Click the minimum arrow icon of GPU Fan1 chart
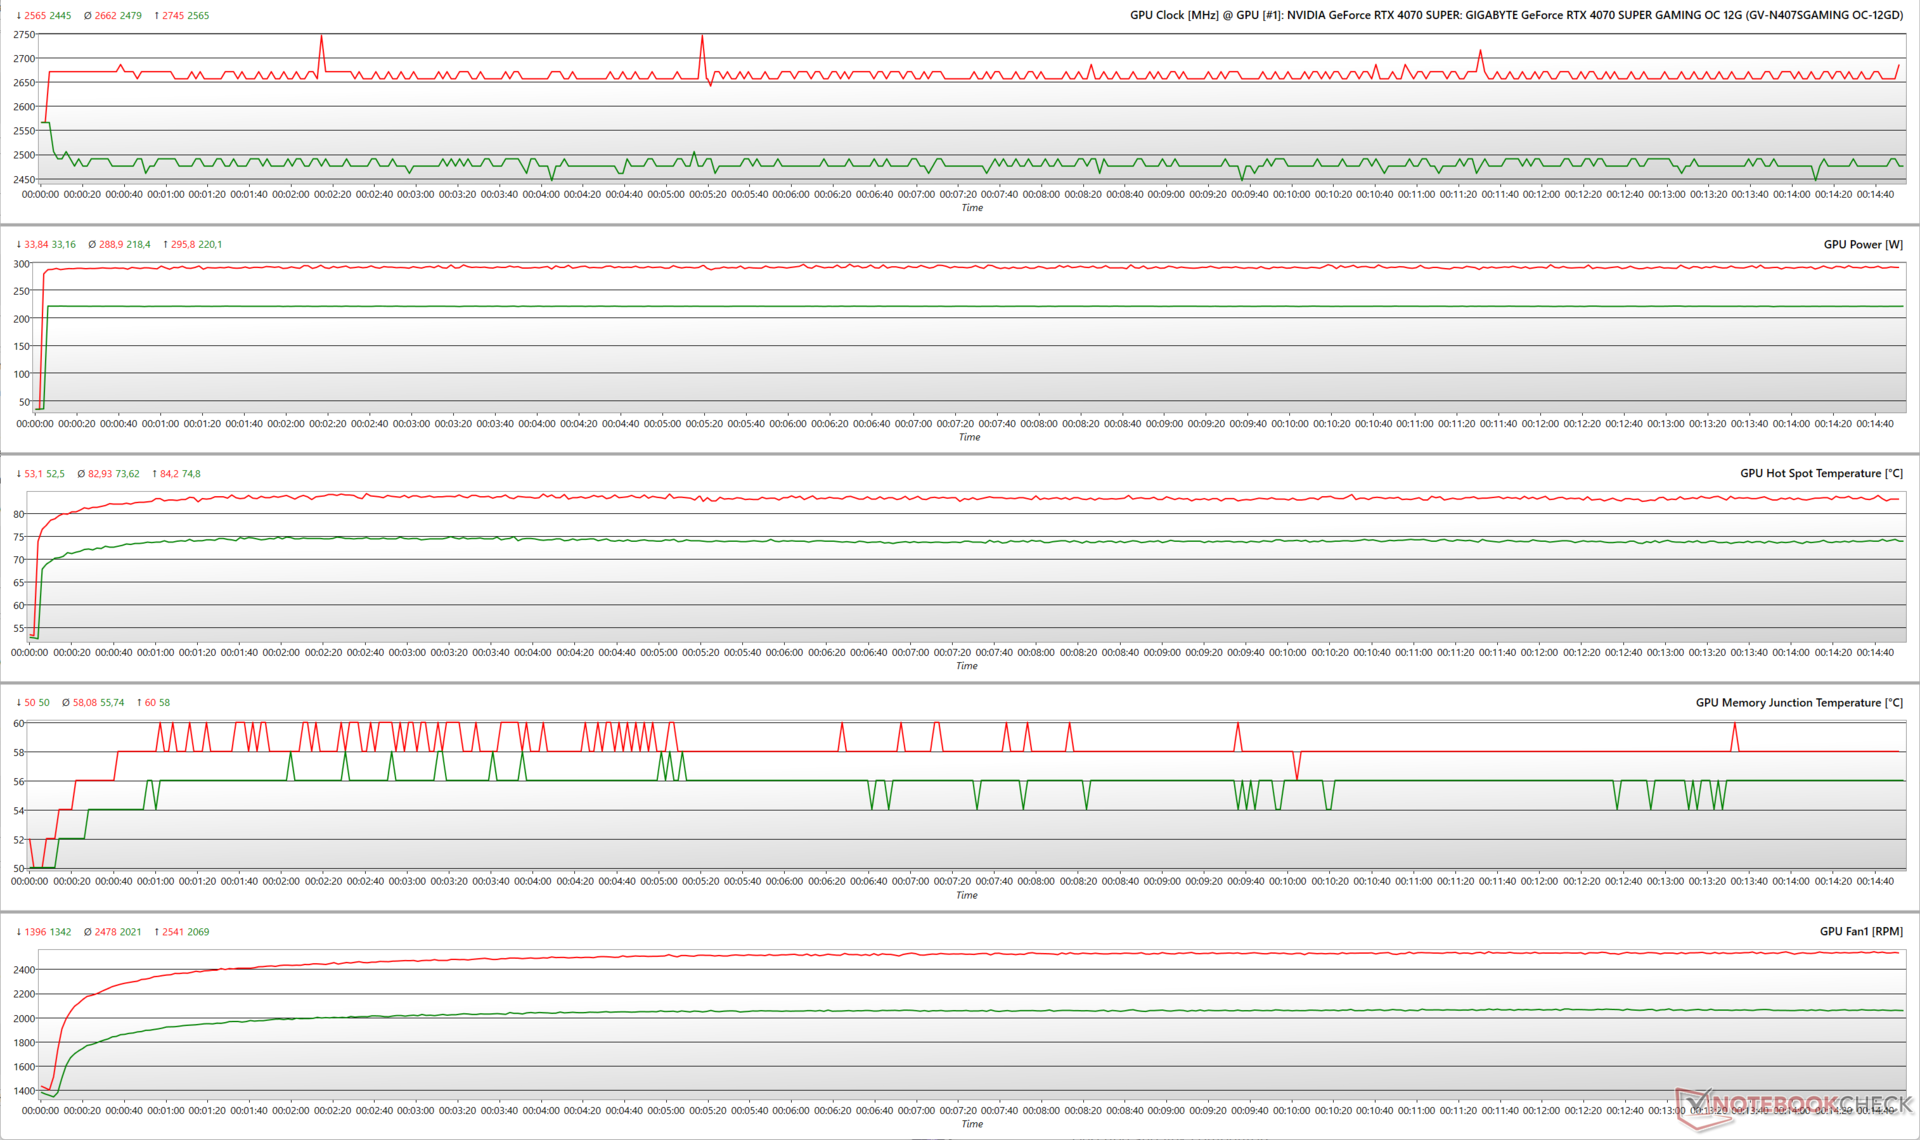This screenshot has height=1140, width=1920. coord(19,932)
